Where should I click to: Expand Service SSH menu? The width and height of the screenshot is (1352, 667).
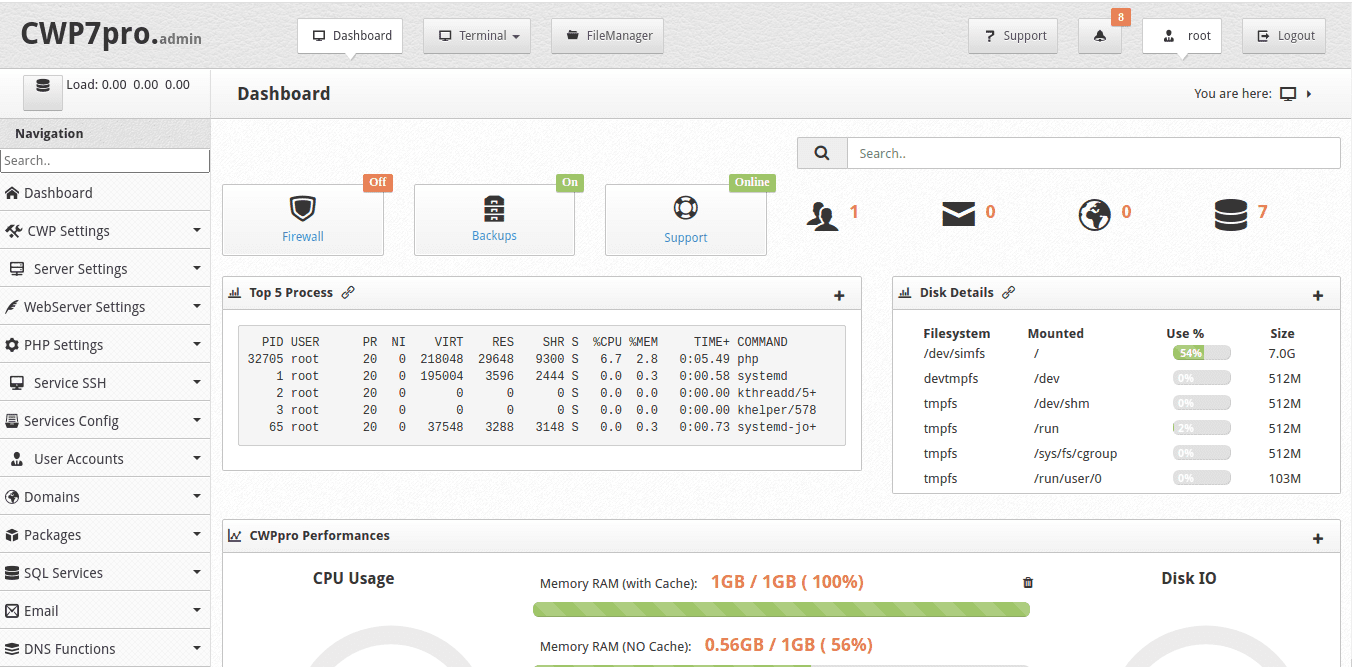tap(105, 383)
